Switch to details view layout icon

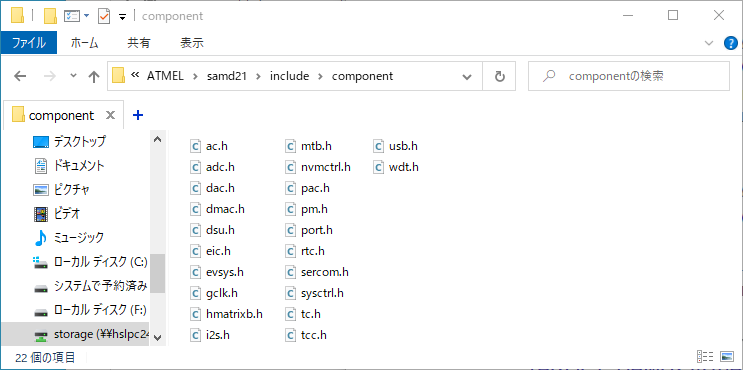[705, 357]
